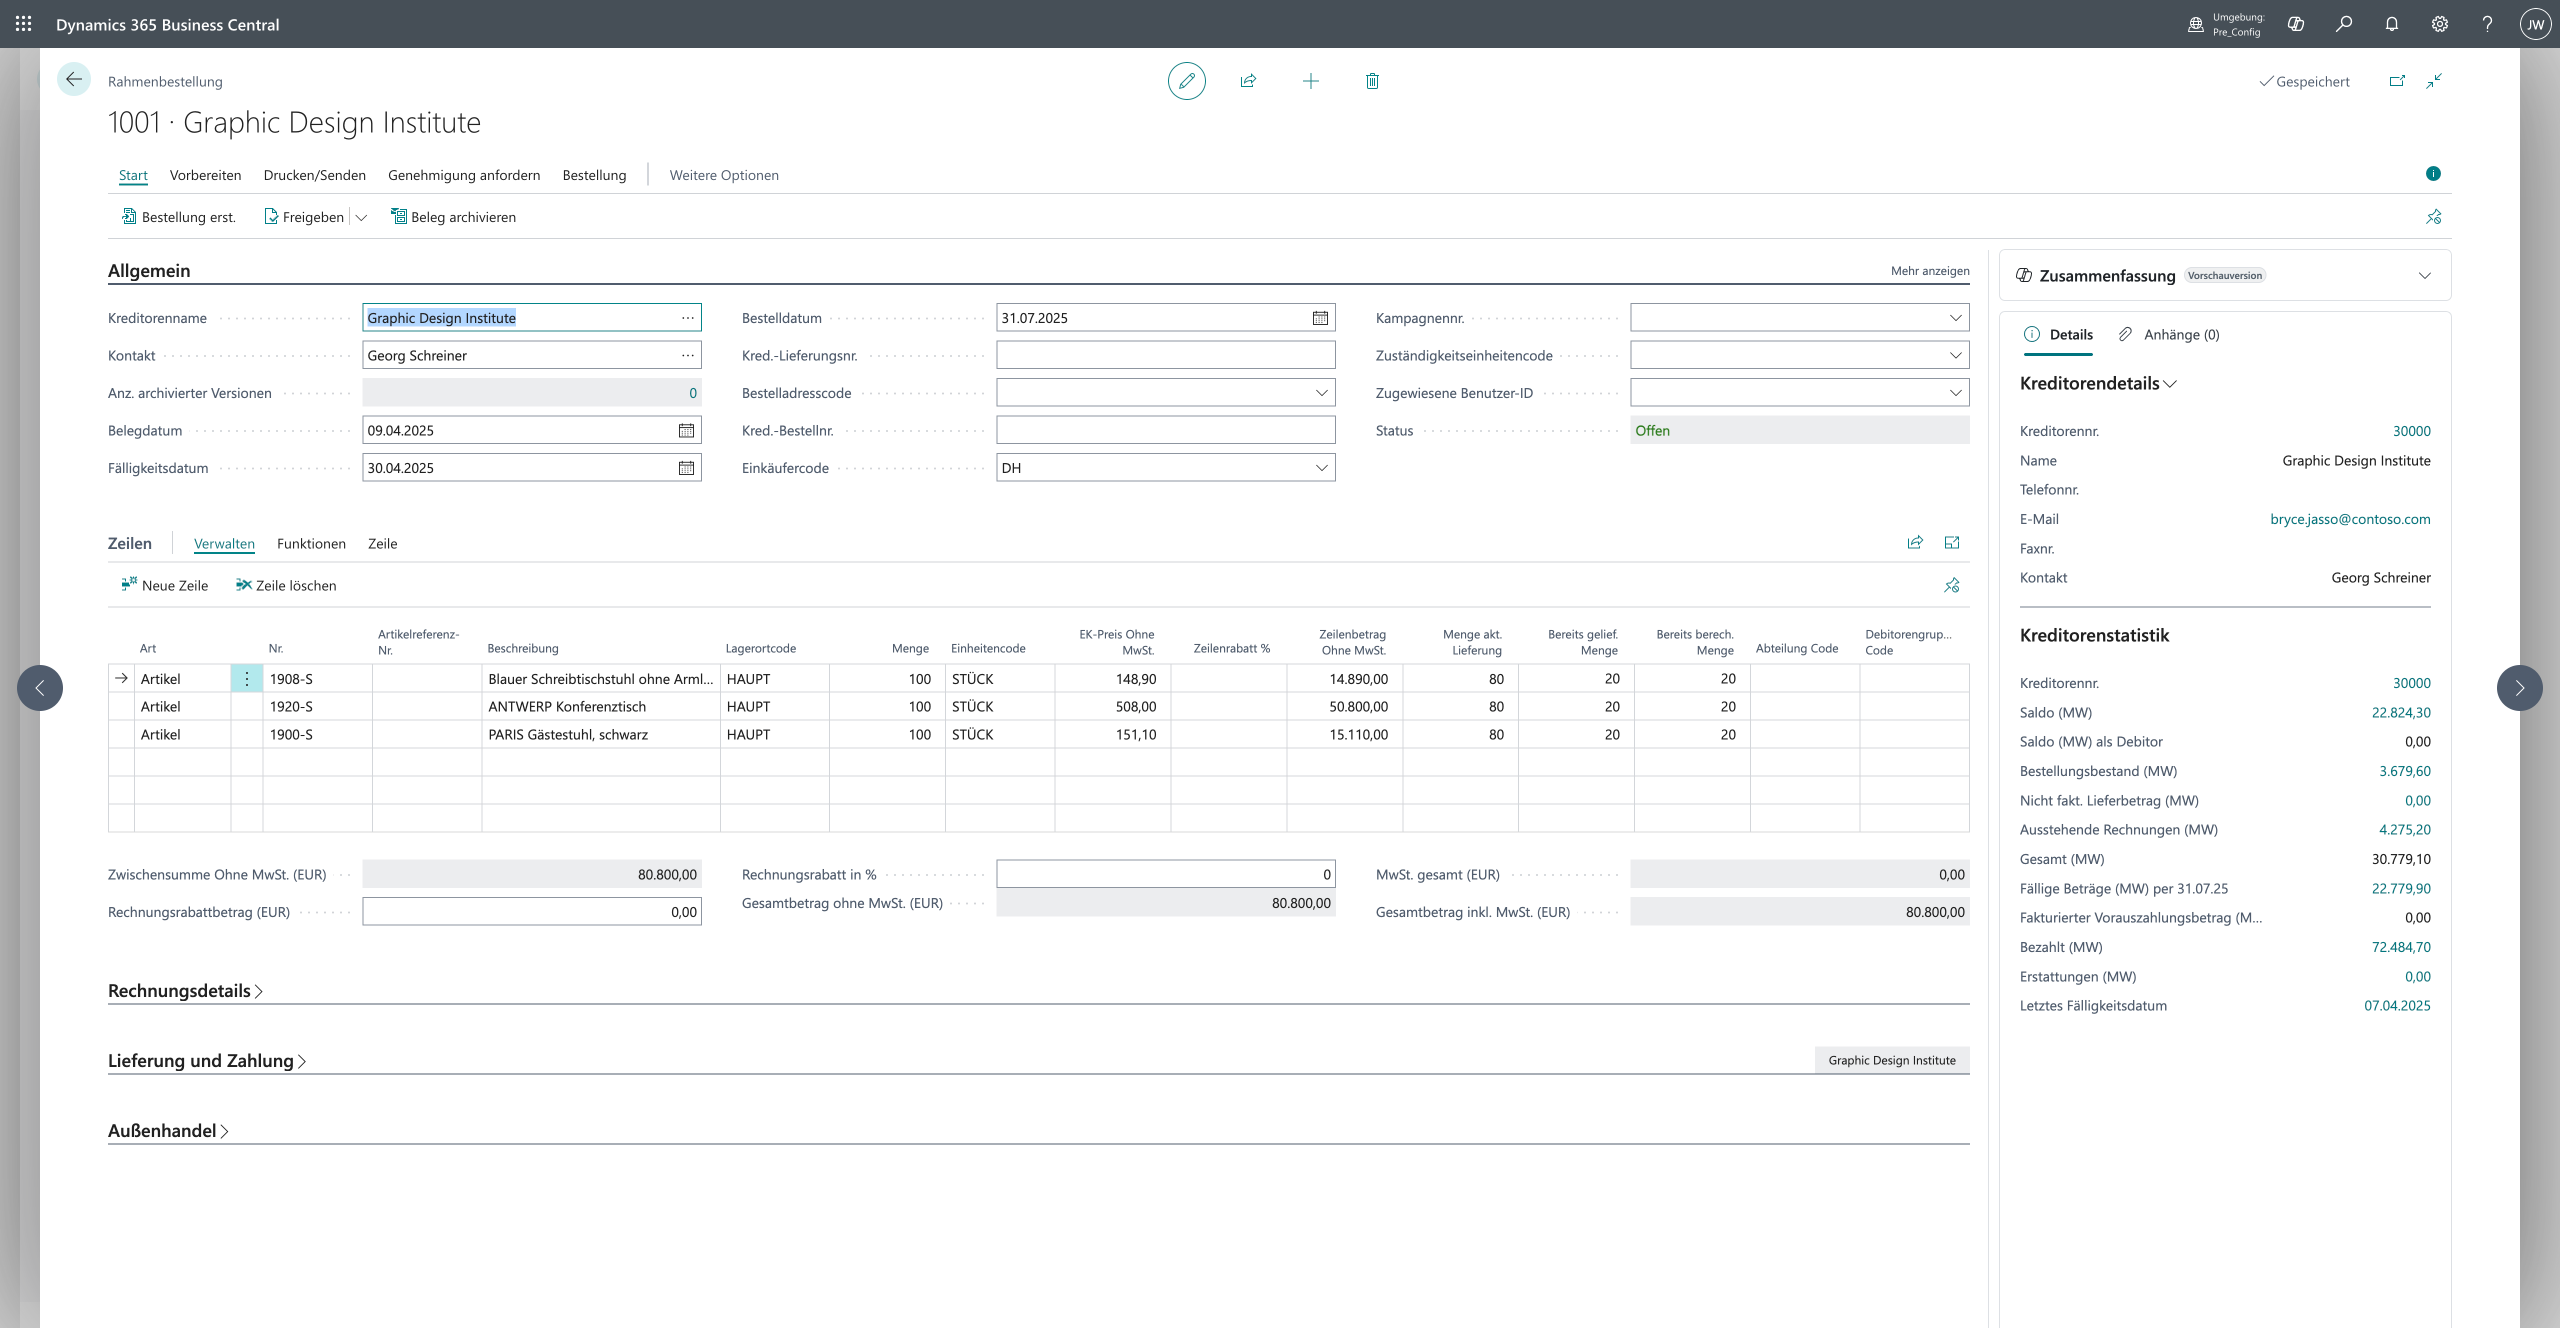Click the trash delete icon
The width and height of the screenshot is (2560, 1328).
point(1372,81)
